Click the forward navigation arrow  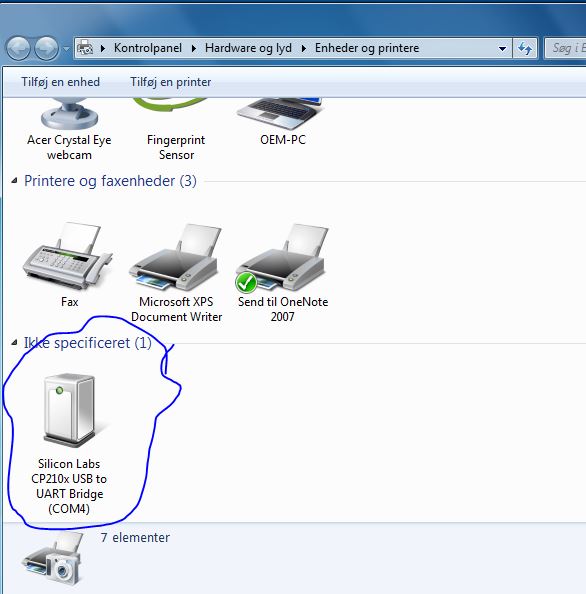click(46, 48)
